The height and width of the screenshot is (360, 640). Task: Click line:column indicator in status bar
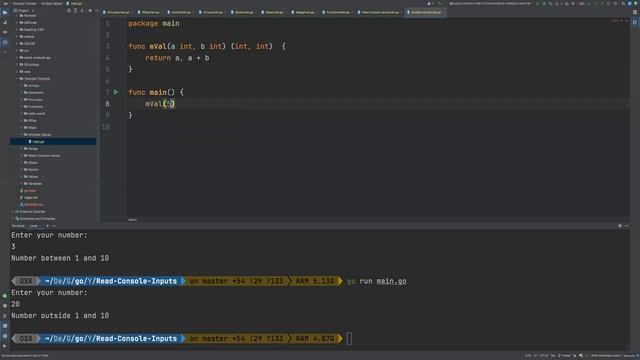[x=528, y=356]
